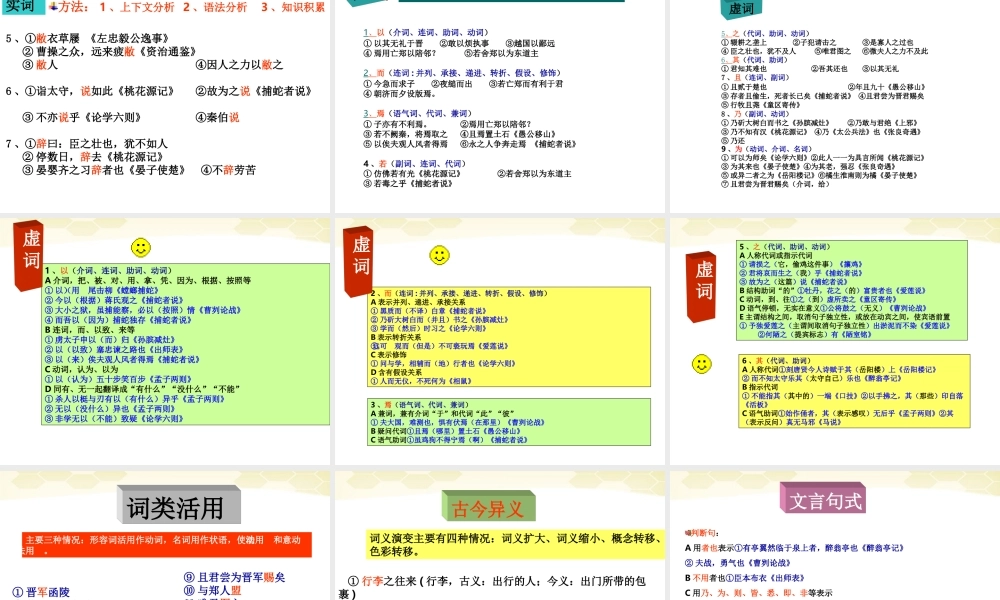Click the text "①今急而求子"
The image size is (1000, 600).
389,84
